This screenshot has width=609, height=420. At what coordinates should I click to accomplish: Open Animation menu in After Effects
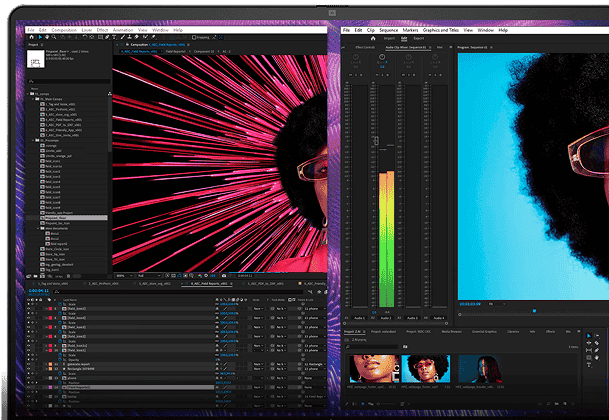click(123, 30)
